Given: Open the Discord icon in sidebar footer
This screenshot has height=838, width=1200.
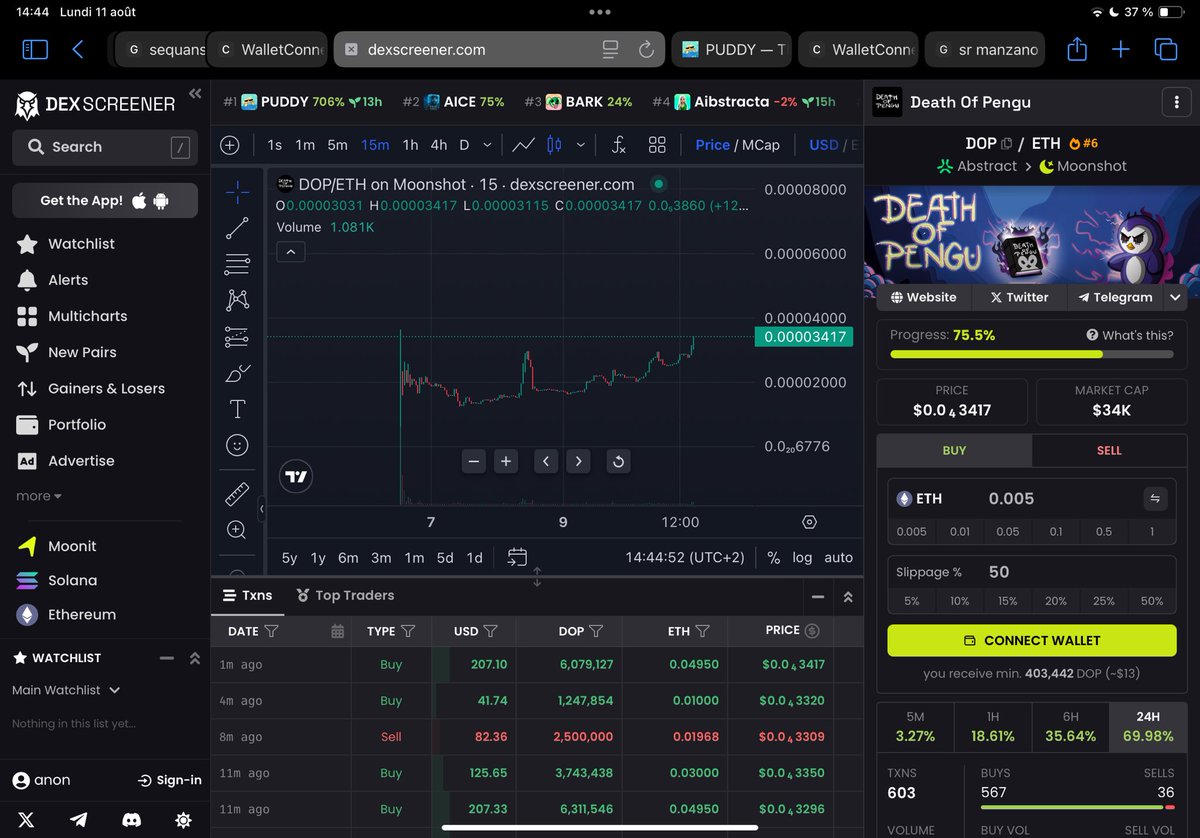Looking at the screenshot, I should tap(131, 819).
